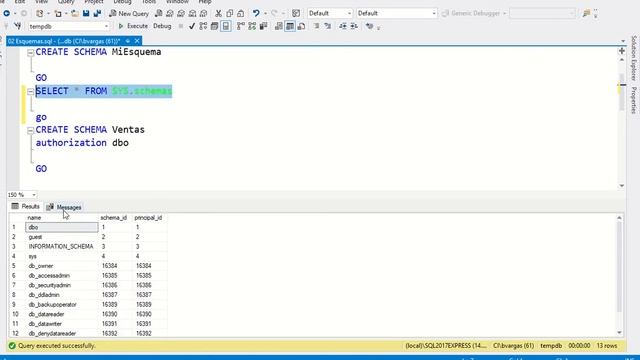Toggle Include Actual Execution Plan
The width and height of the screenshot is (640, 360).
(x=241, y=26)
